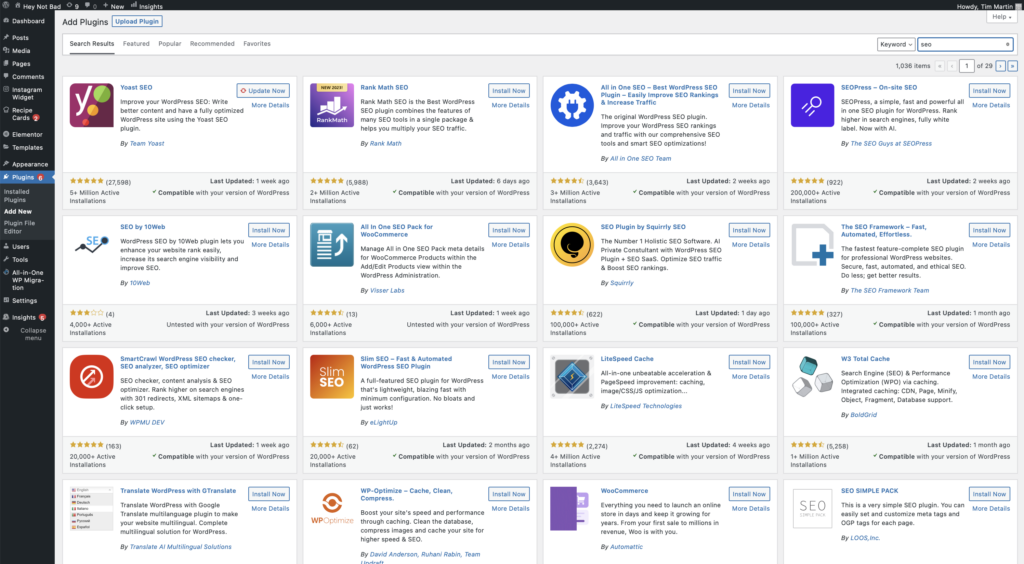Image resolution: width=1024 pixels, height=564 pixels.
Task: Click the SEOPress plugin icon
Action: 812,105
